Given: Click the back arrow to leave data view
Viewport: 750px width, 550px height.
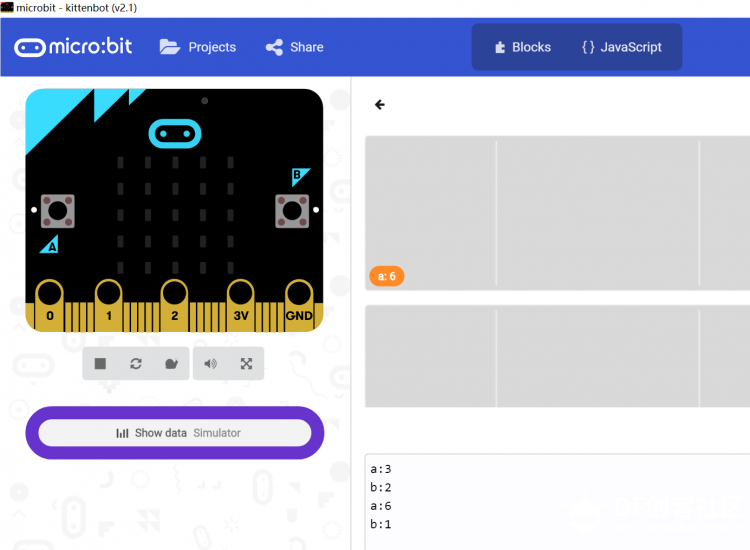Looking at the screenshot, I should tap(380, 105).
